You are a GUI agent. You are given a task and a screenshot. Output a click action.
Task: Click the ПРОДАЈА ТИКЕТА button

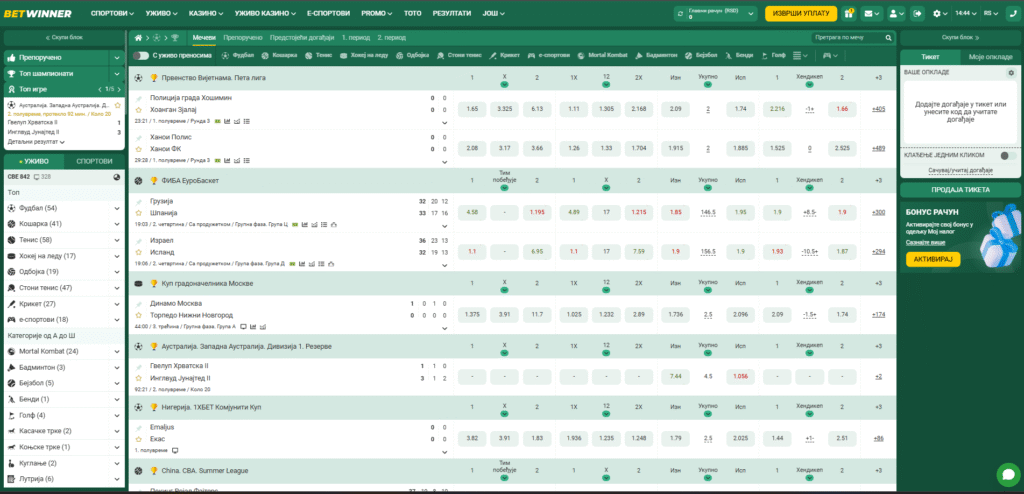[960, 190]
